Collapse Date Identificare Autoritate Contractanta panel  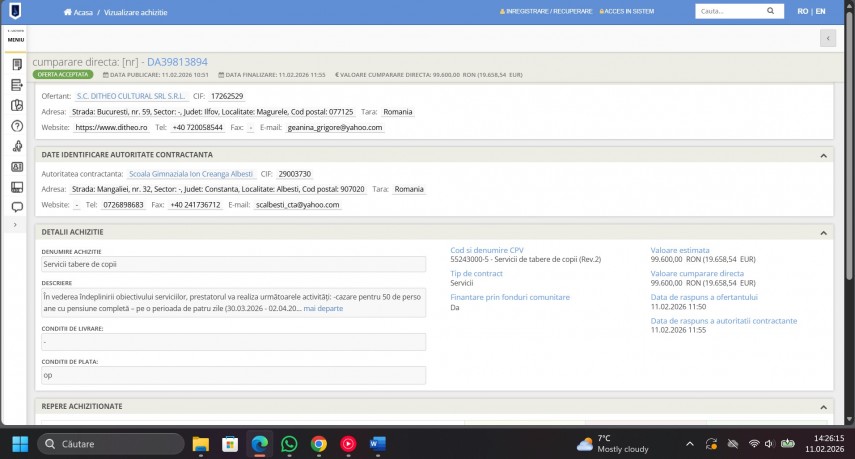pos(823,155)
